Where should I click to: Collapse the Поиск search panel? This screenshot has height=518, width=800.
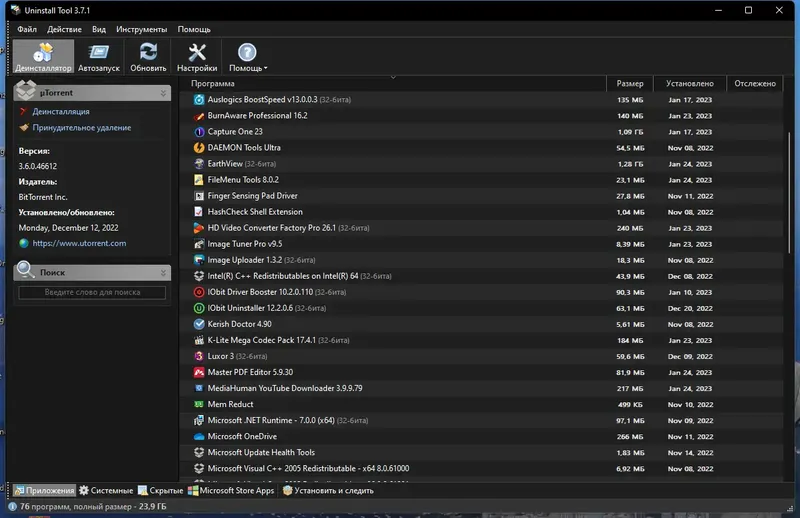pos(163,273)
